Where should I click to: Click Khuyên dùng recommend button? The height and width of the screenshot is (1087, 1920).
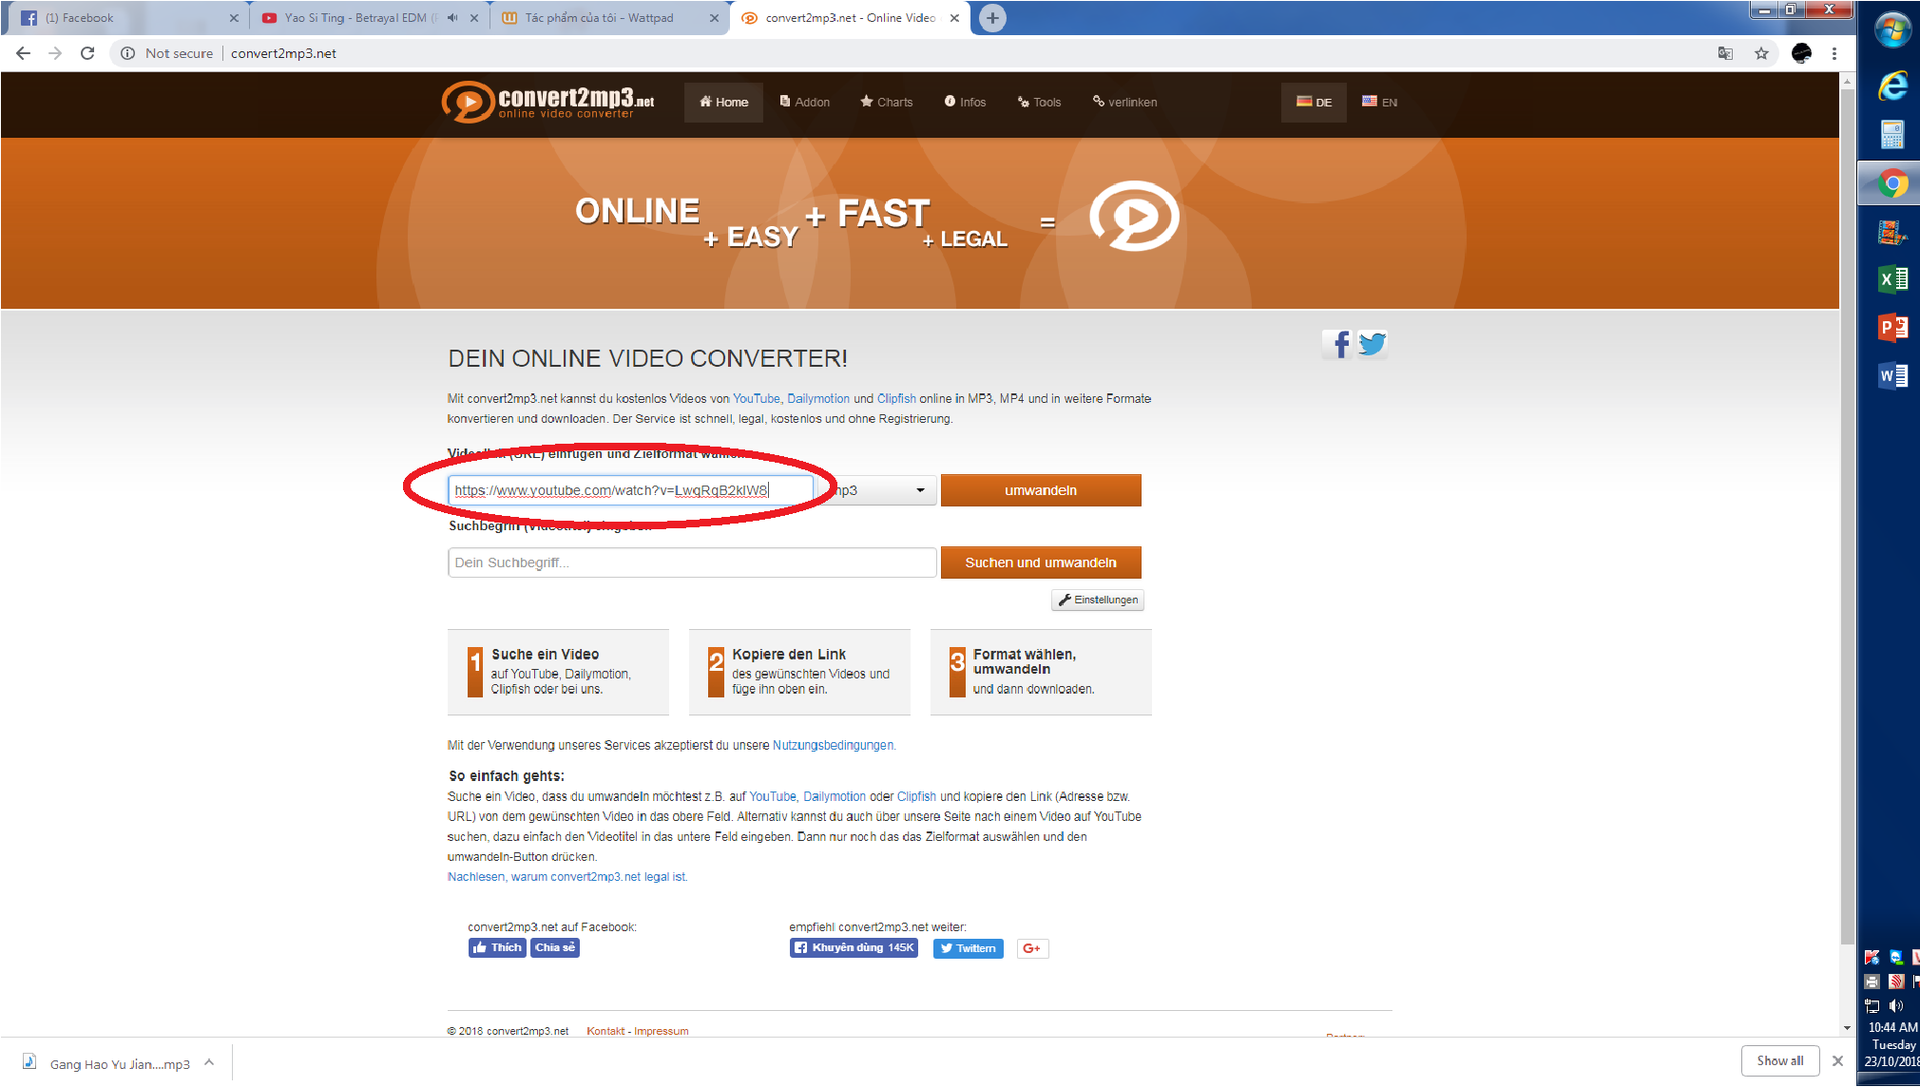point(853,948)
